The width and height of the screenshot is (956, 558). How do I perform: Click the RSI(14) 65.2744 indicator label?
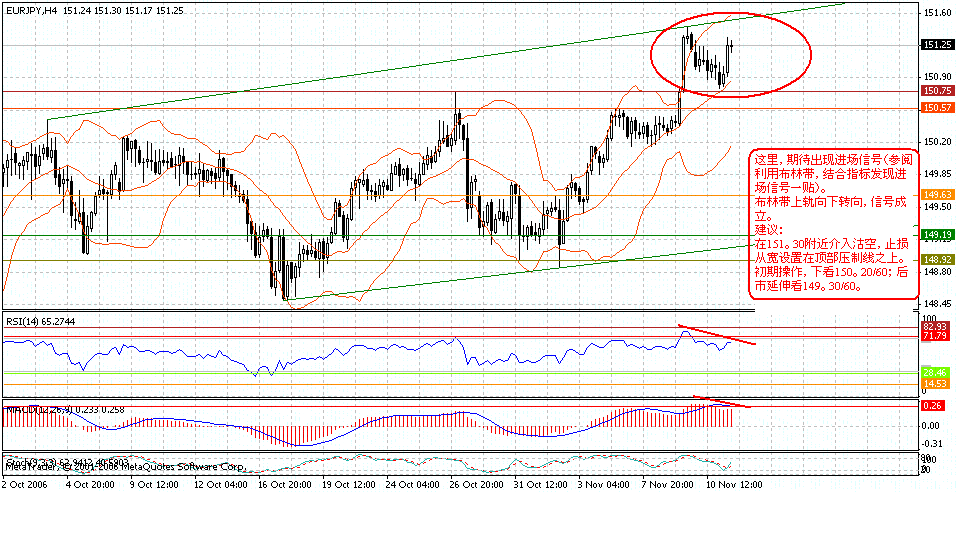point(40,321)
